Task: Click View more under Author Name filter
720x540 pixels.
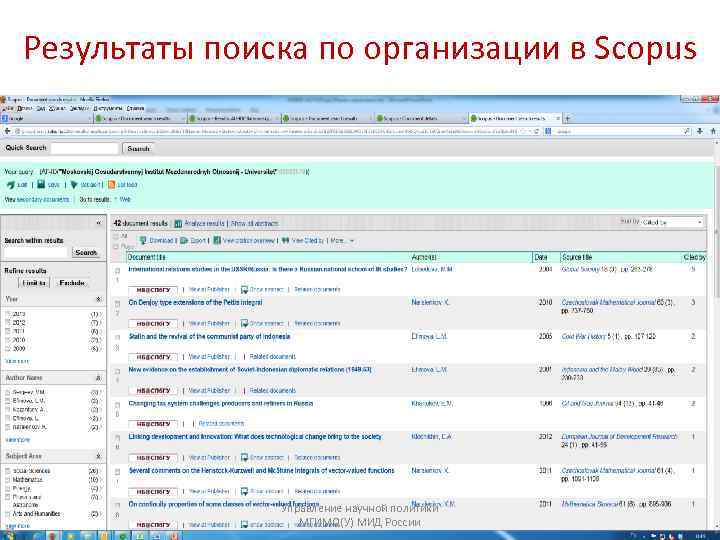Action: click(17, 440)
